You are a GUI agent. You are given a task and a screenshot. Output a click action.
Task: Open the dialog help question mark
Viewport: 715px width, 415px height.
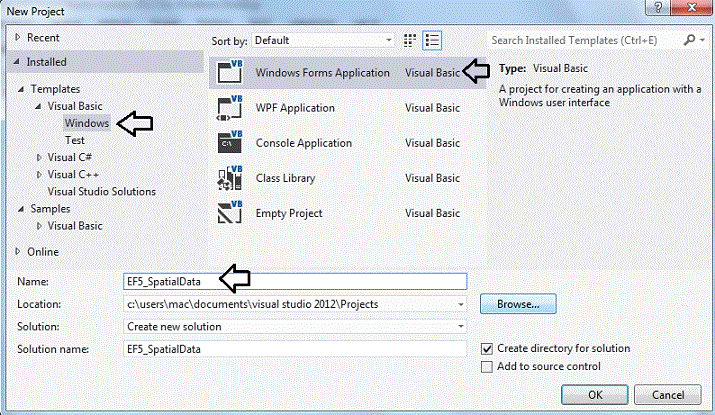pyautogui.click(x=658, y=7)
